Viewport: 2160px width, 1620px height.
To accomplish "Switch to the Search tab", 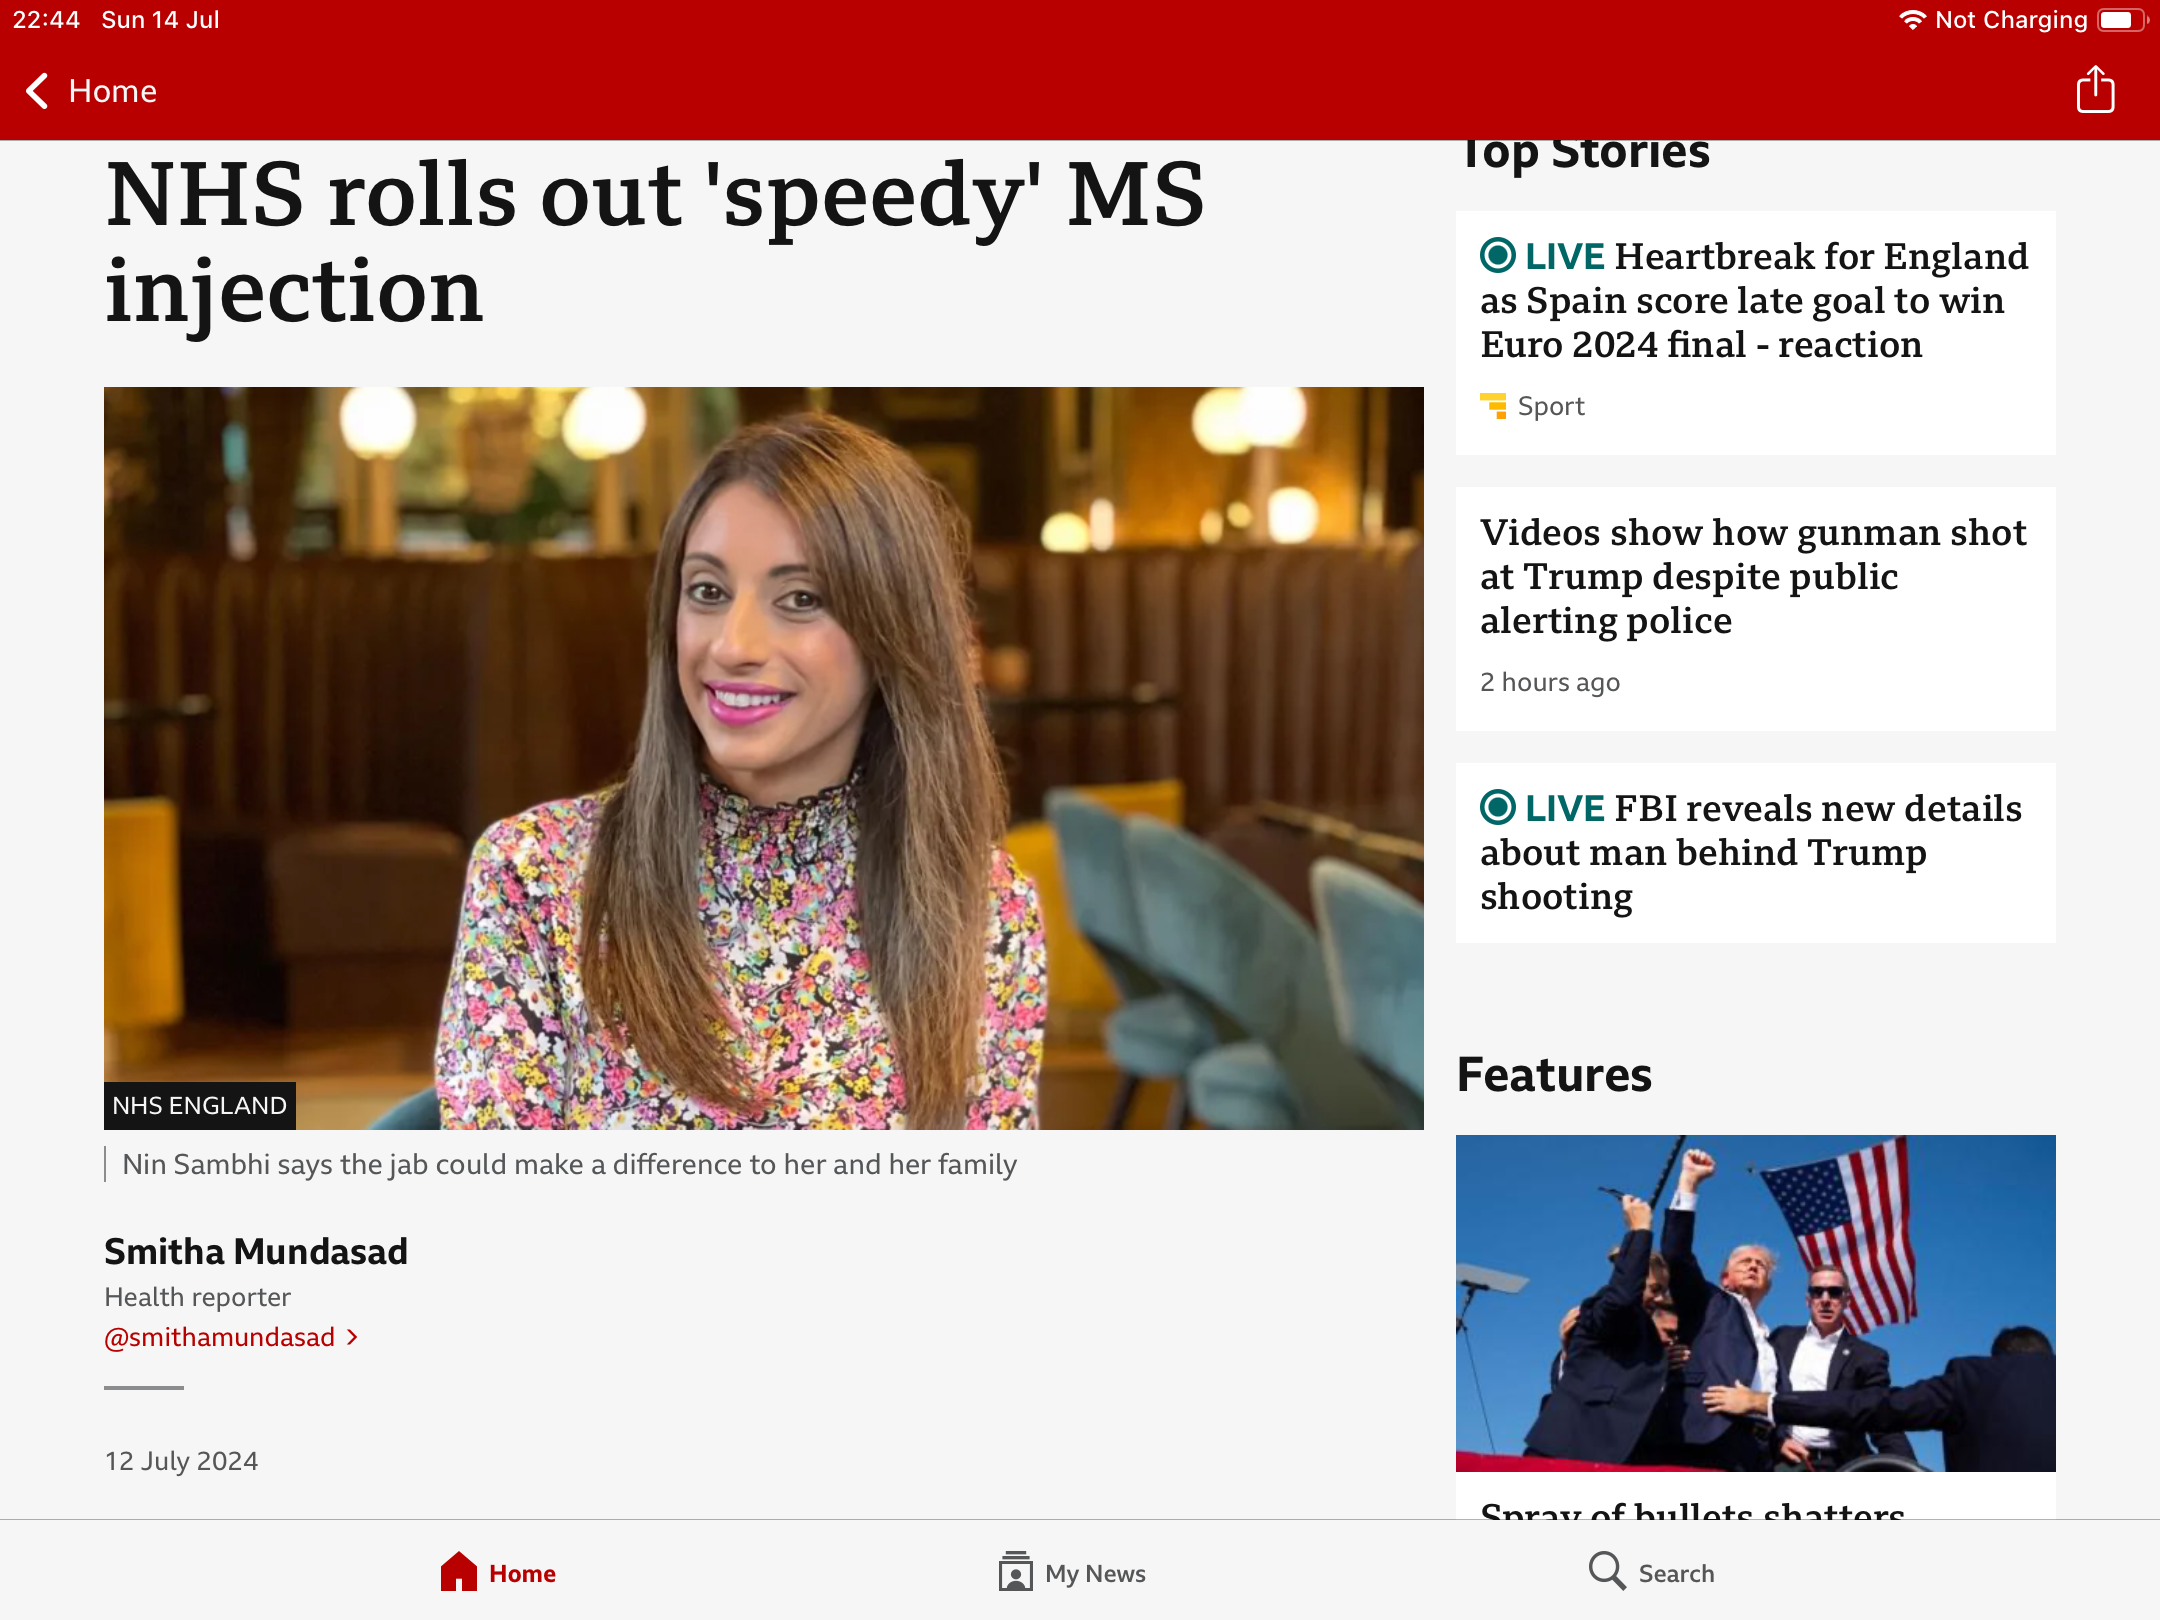I will (x=1676, y=1573).
